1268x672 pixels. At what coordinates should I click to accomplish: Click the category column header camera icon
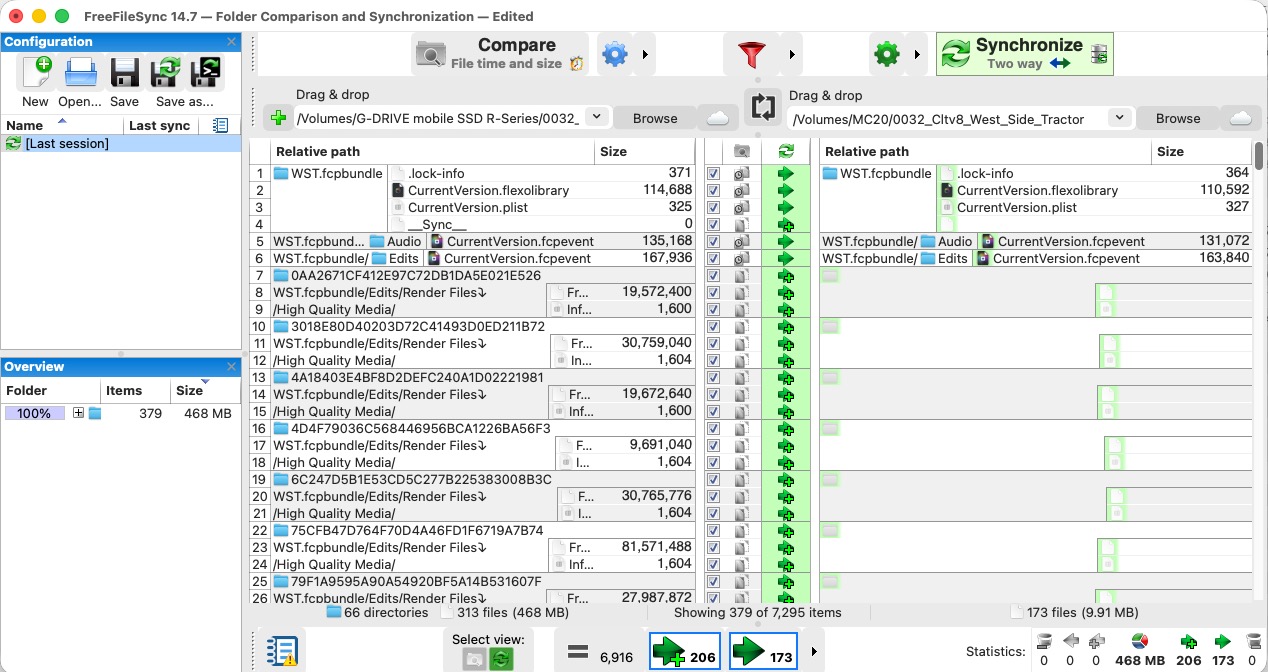pos(742,152)
